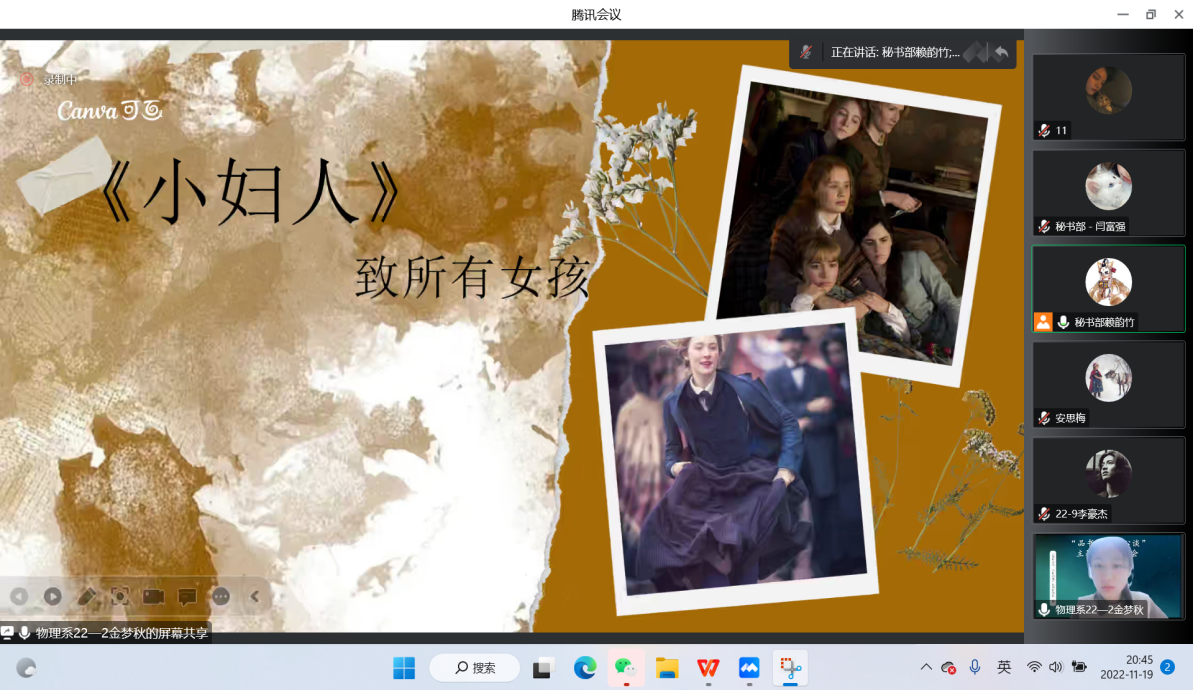Expand hidden system tray icons
Screen dimensions: 1193x690
coord(926,667)
